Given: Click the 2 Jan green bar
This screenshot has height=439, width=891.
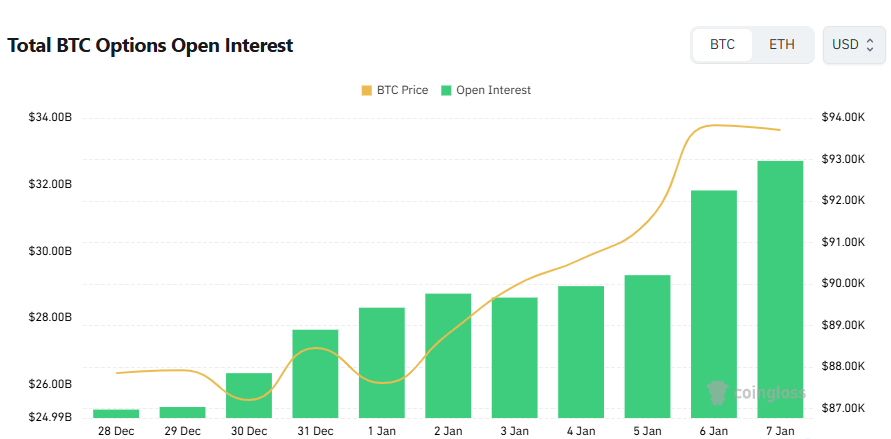Looking at the screenshot, I should pyautogui.click(x=448, y=355).
